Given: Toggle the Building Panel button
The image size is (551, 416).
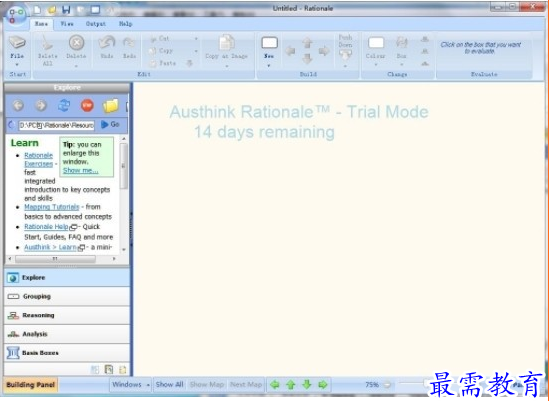Looking at the screenshot, I should tap(31, 385).
